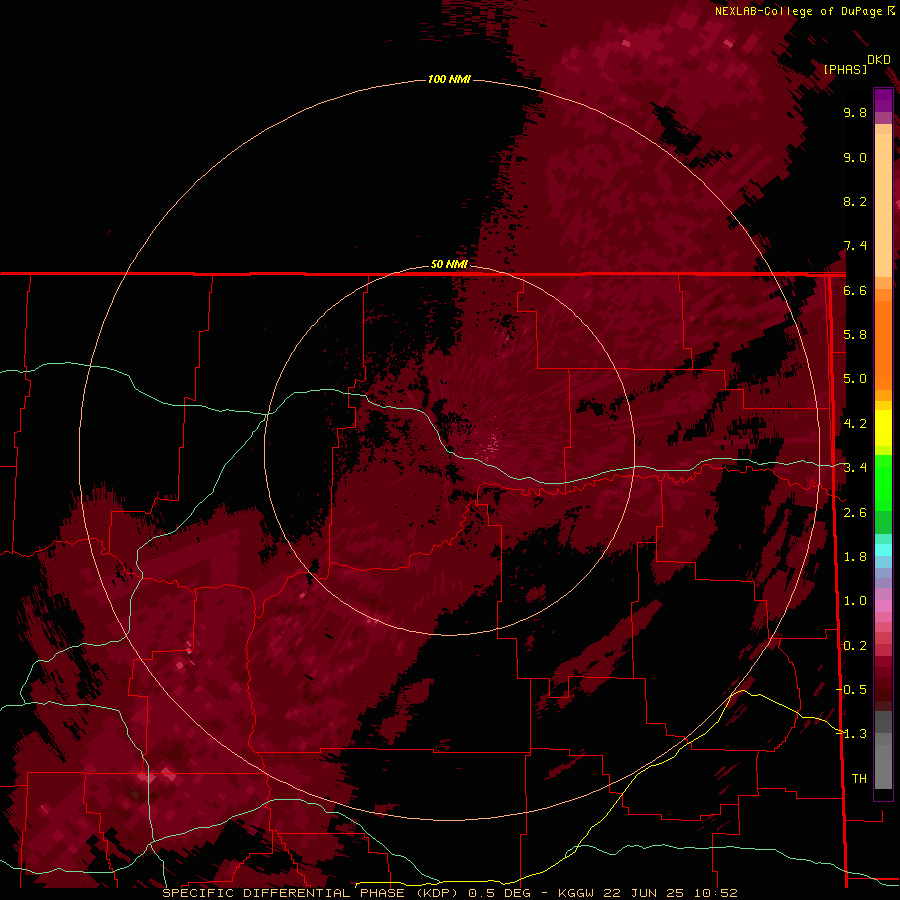Click the [PHAS] legend label

(x=845, y=69)
